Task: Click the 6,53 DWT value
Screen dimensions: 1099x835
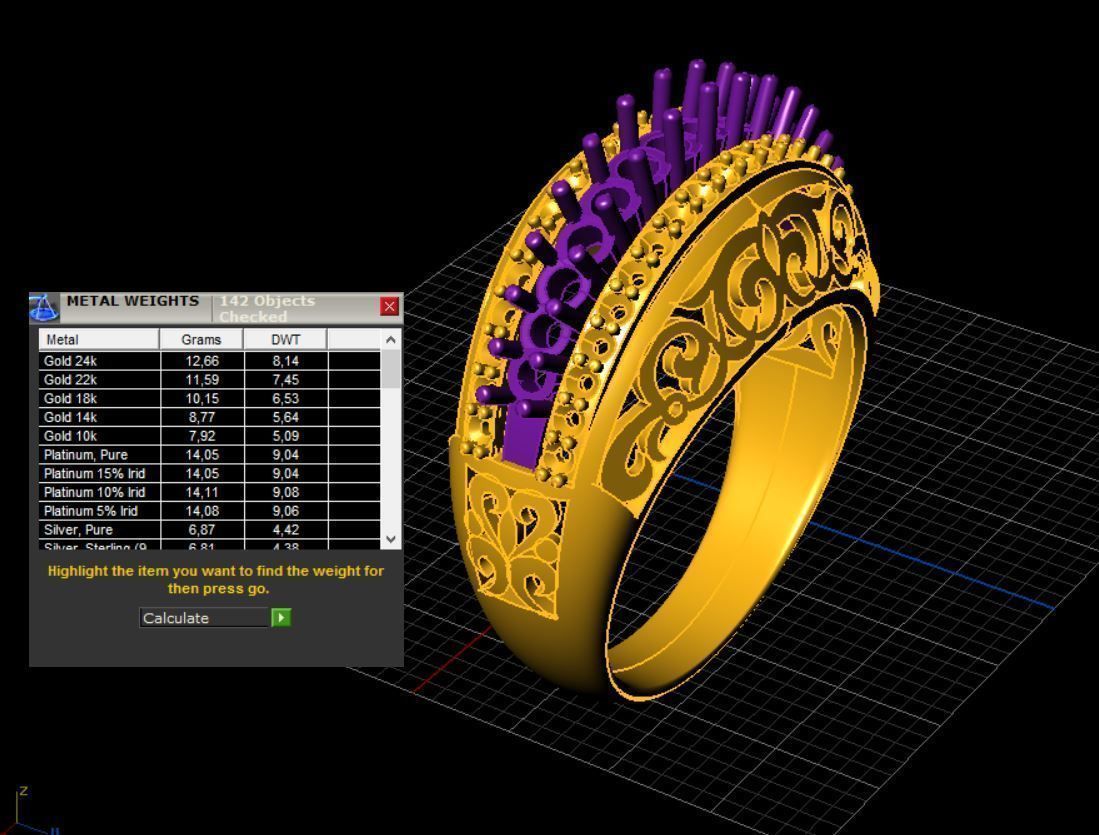Action: (x=286, y=398)
